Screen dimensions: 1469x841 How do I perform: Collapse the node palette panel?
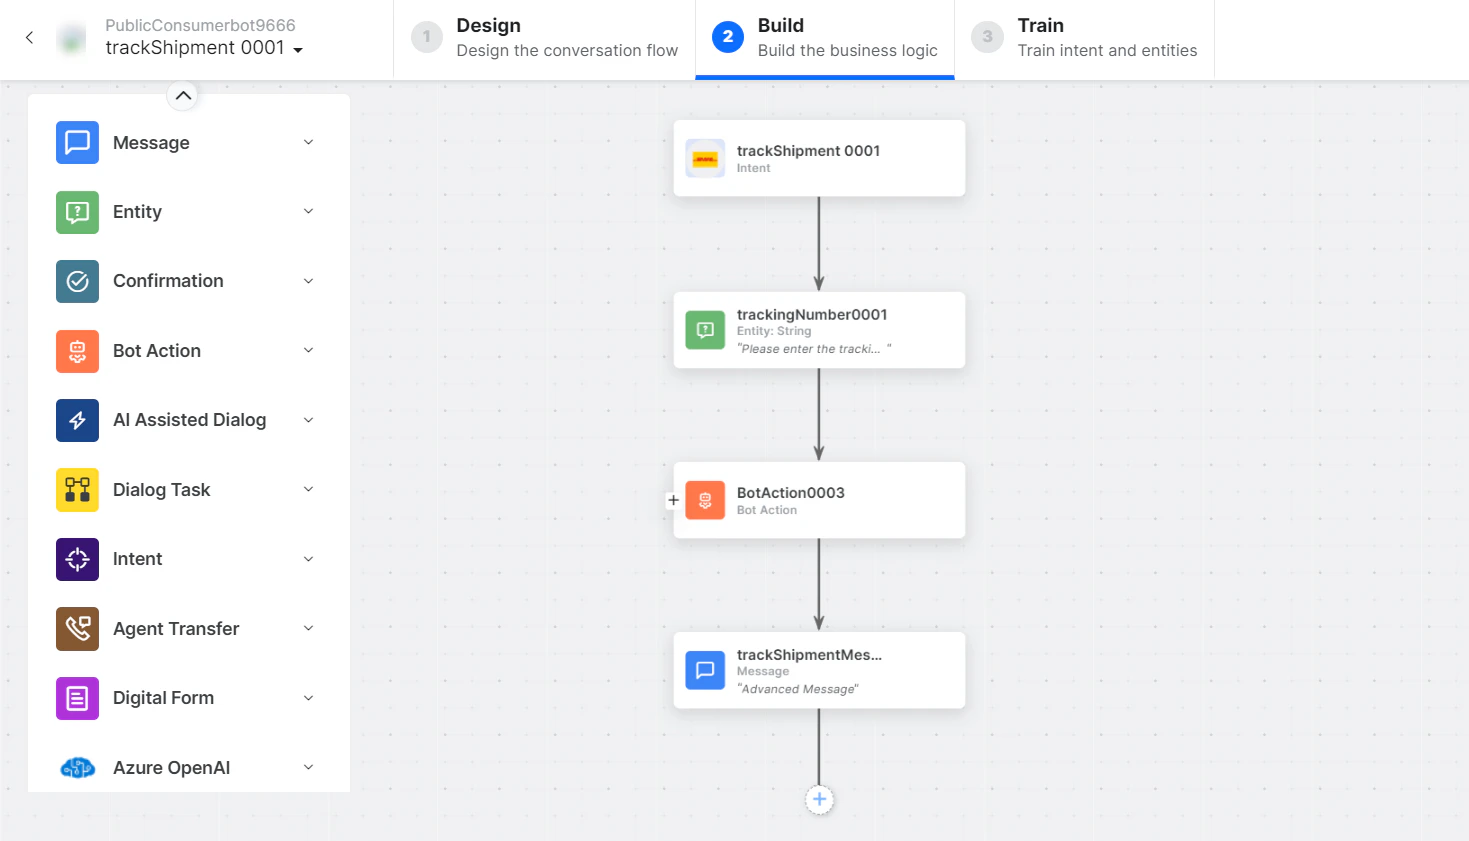pyautogui.click(x=183, y=95)
